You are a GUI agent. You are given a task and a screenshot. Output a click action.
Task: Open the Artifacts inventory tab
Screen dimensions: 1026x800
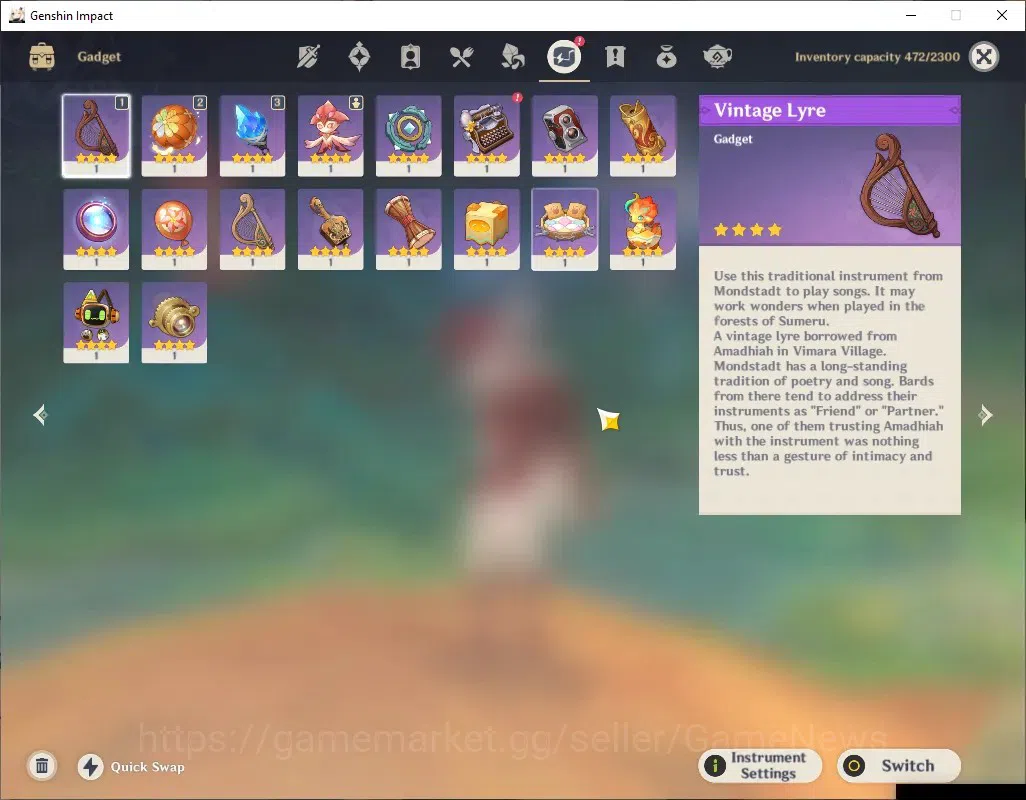pos(359,57)
